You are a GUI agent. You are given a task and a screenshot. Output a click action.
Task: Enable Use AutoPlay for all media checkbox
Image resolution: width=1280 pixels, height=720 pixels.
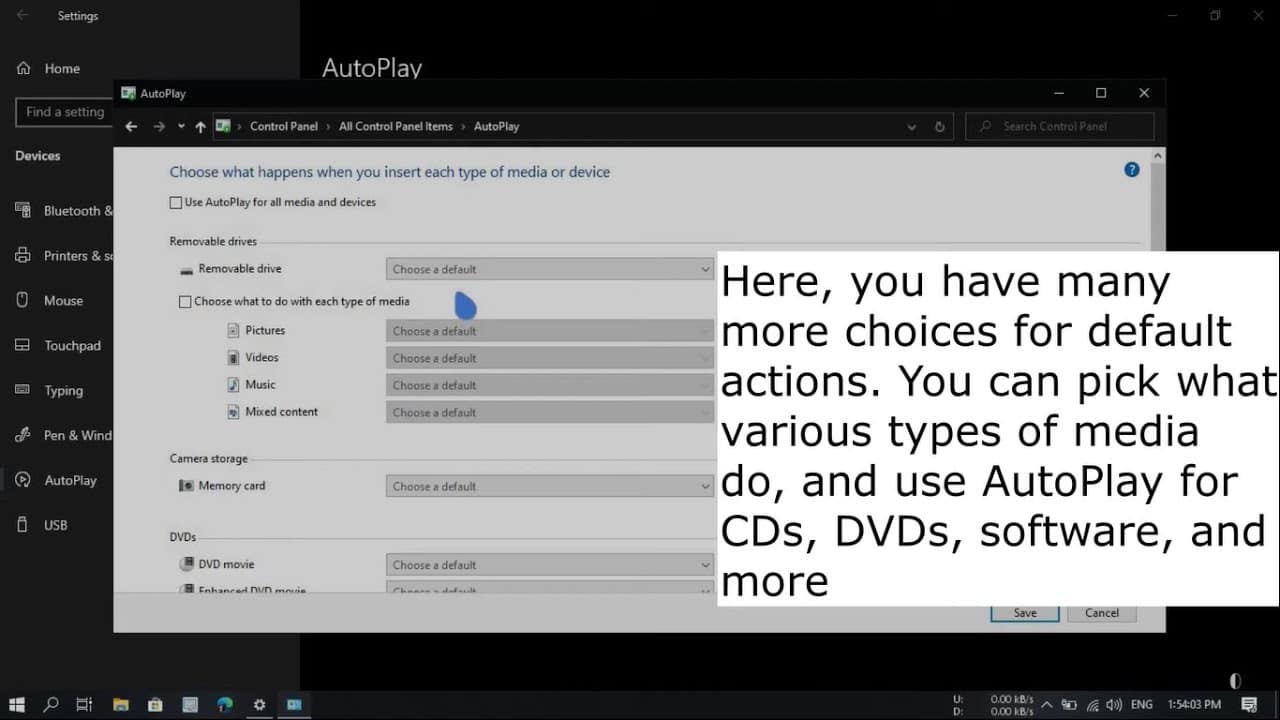176,202
